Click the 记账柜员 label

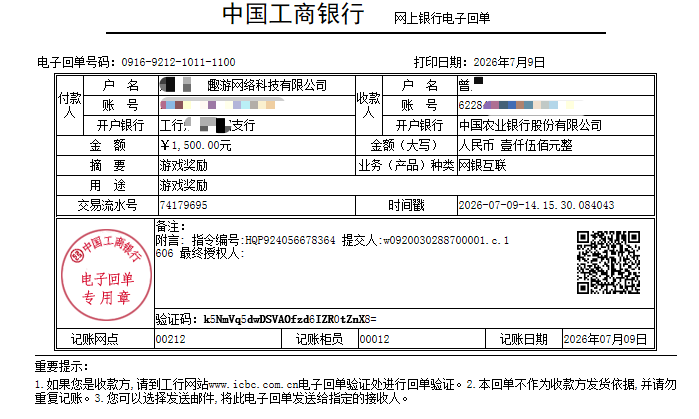click(x=320, y=340)
